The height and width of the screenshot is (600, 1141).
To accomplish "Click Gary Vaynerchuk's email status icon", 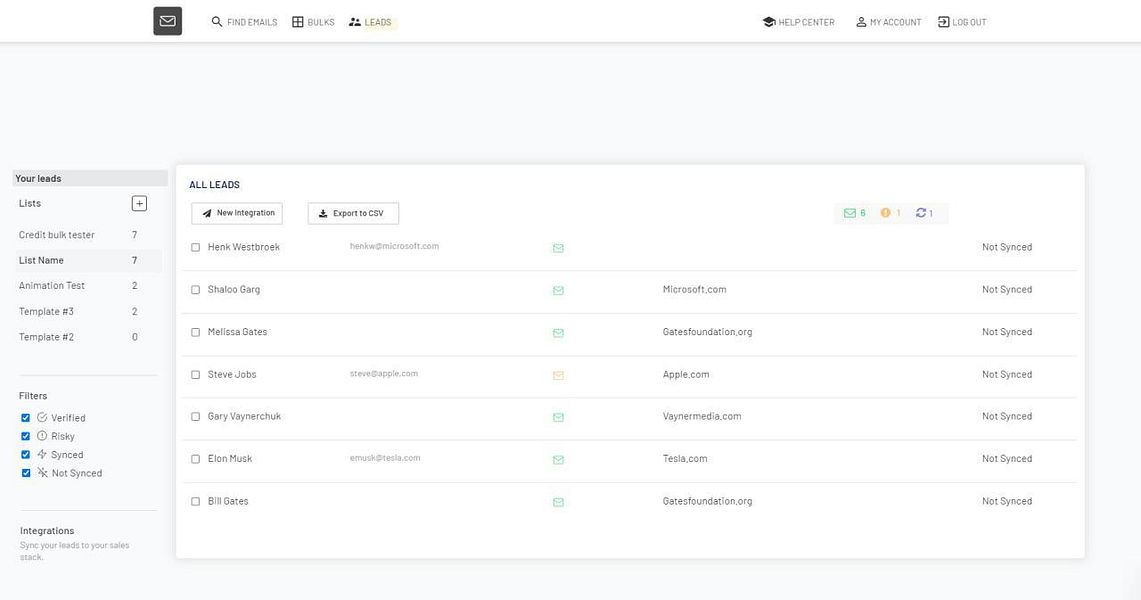I will (558, 417).
